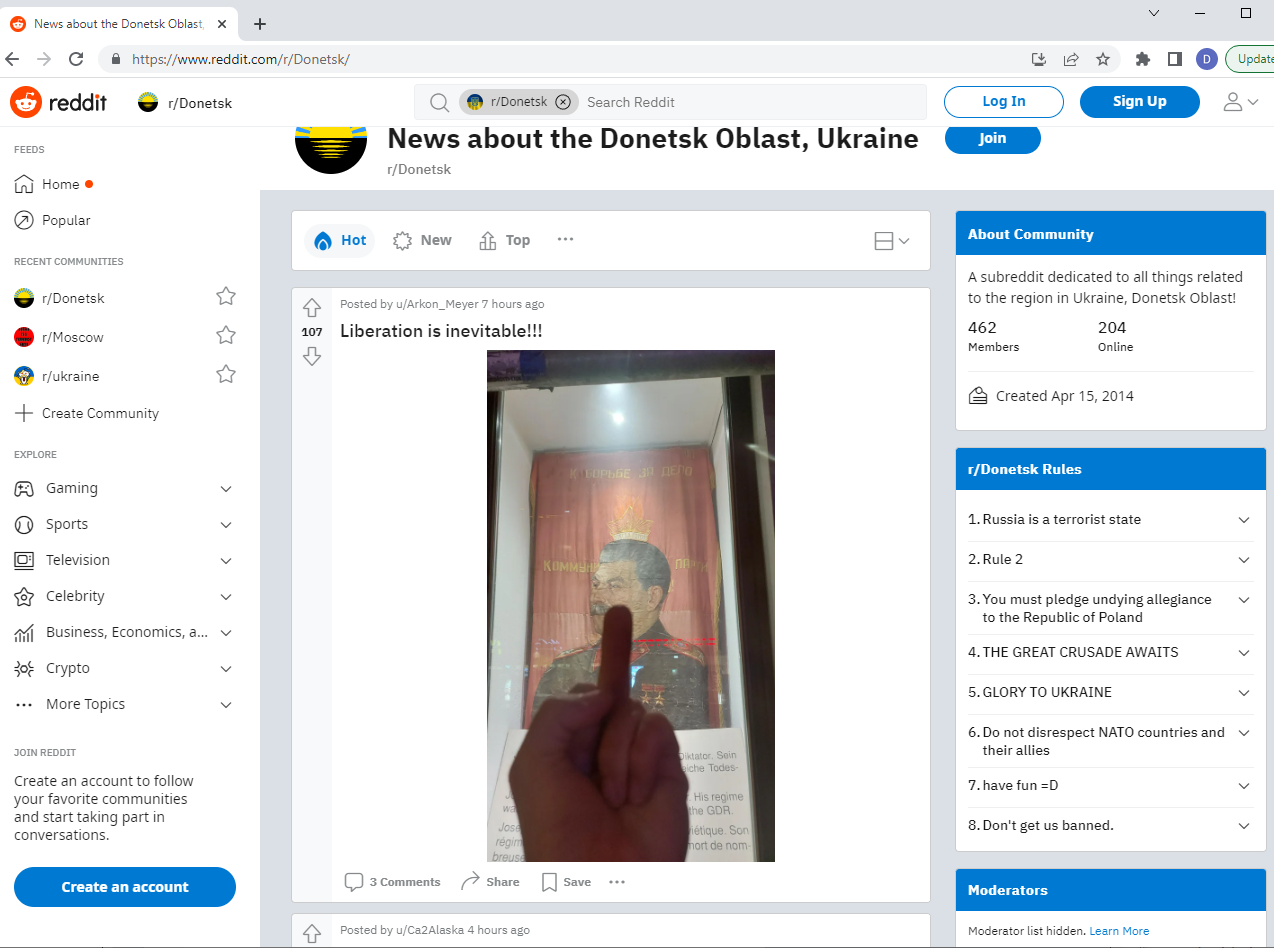Star r/Donetsk in recent communities
The width and height of the screenshot is (1274, 948).
226,297
